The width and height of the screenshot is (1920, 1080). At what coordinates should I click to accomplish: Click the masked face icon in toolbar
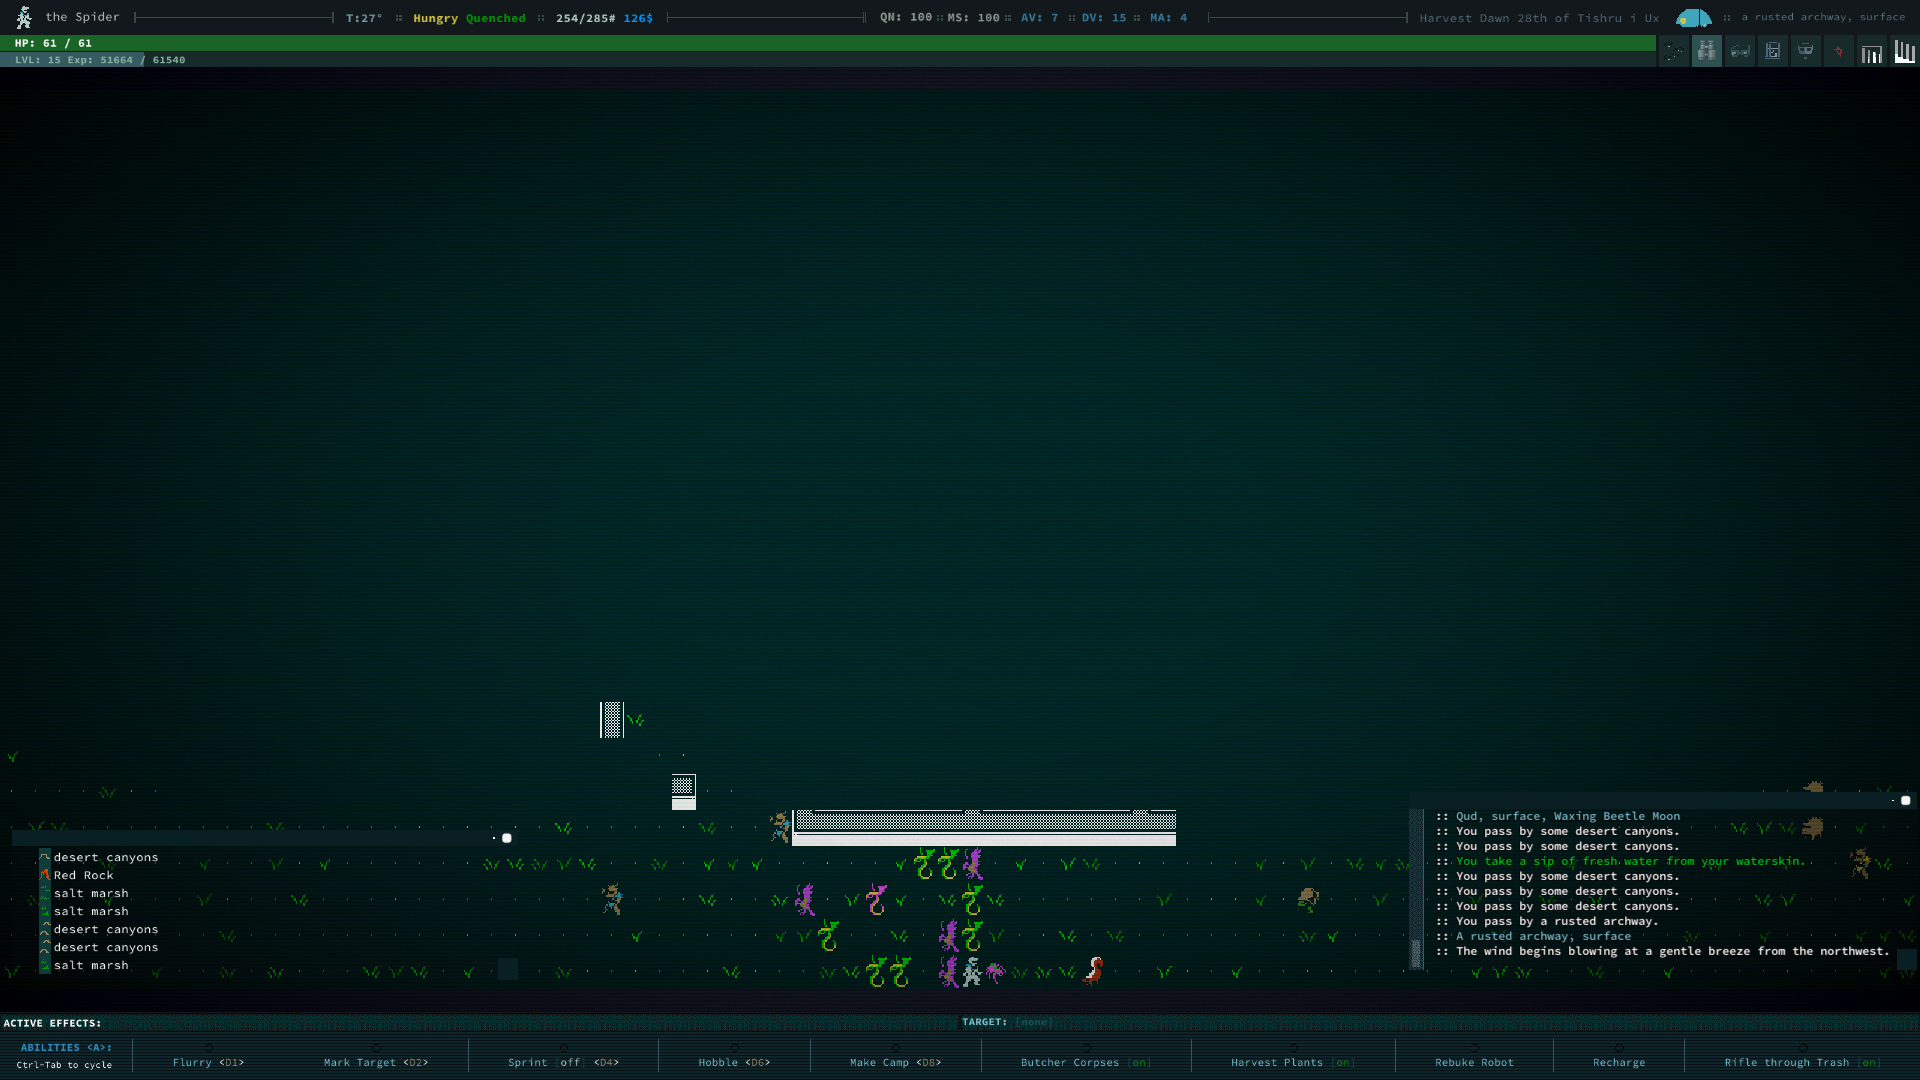point(1805,51)
